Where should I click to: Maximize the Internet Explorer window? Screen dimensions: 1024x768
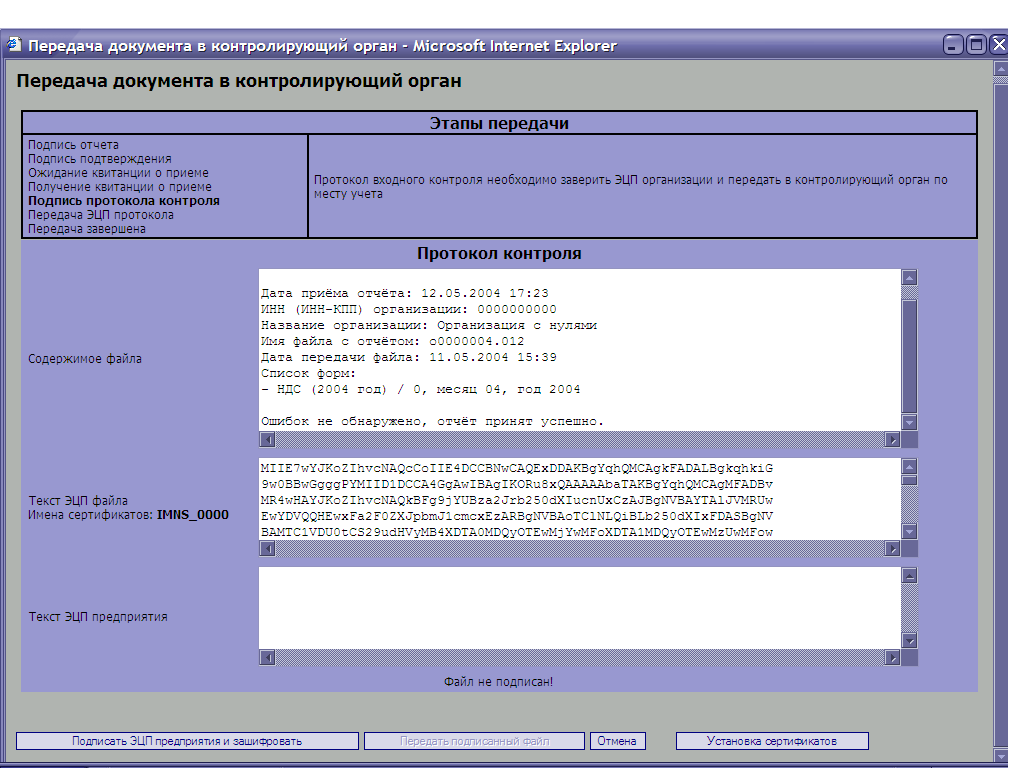pos(975,45)
